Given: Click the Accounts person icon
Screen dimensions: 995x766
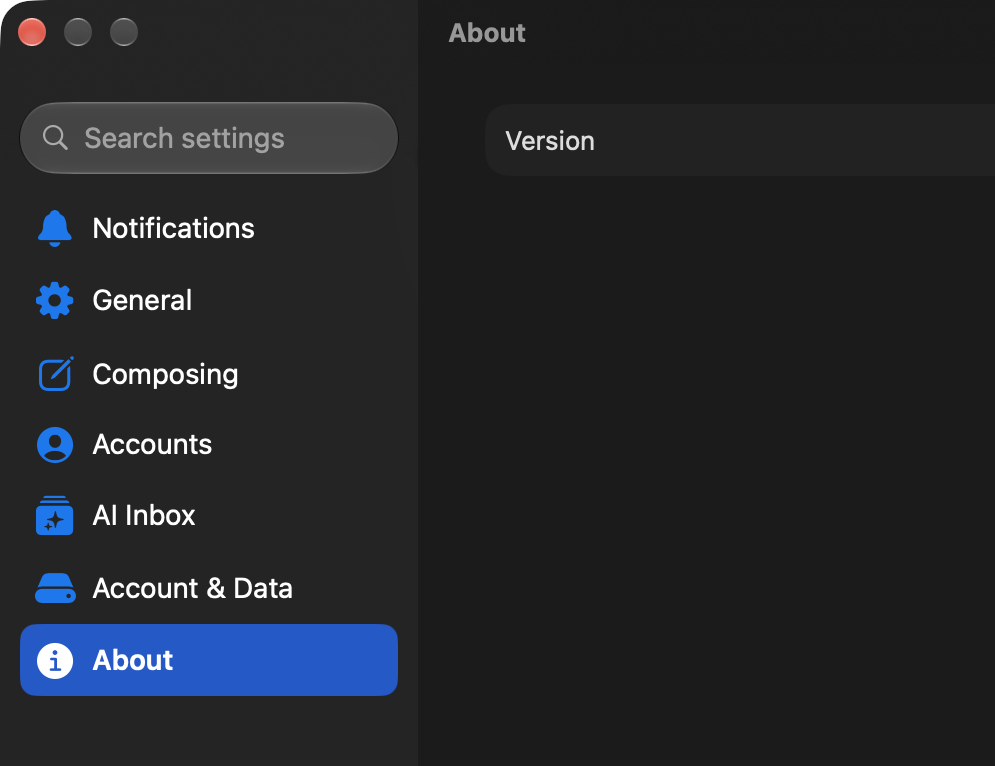Looking at the screenshot, I should coord(55,444).
